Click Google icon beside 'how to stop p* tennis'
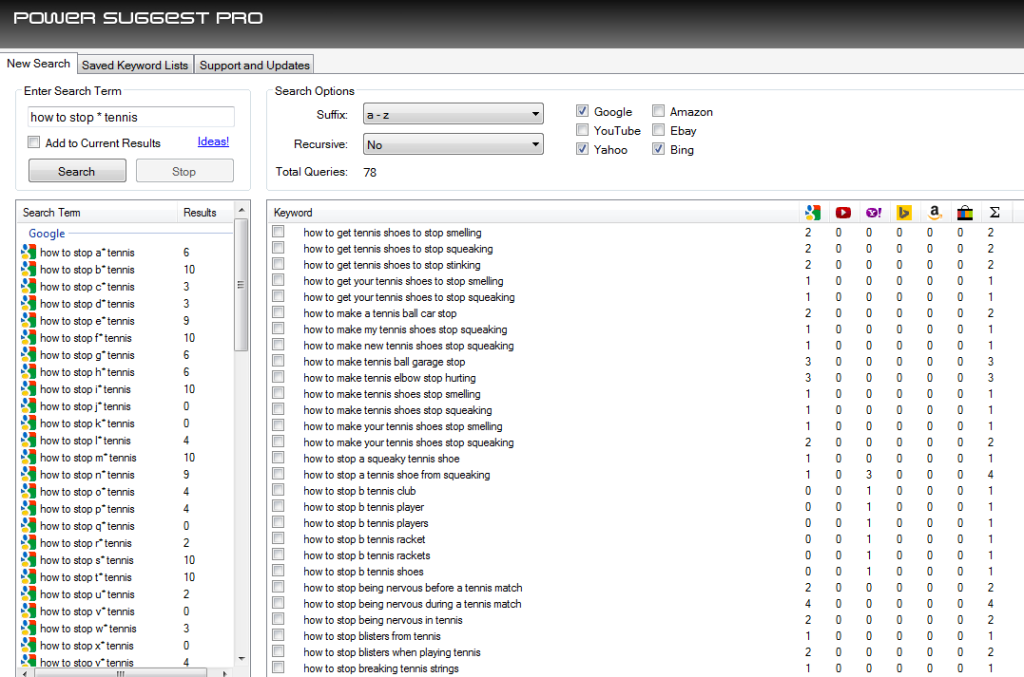This screenshot has width=1024, height=677. tap(29, 509)
